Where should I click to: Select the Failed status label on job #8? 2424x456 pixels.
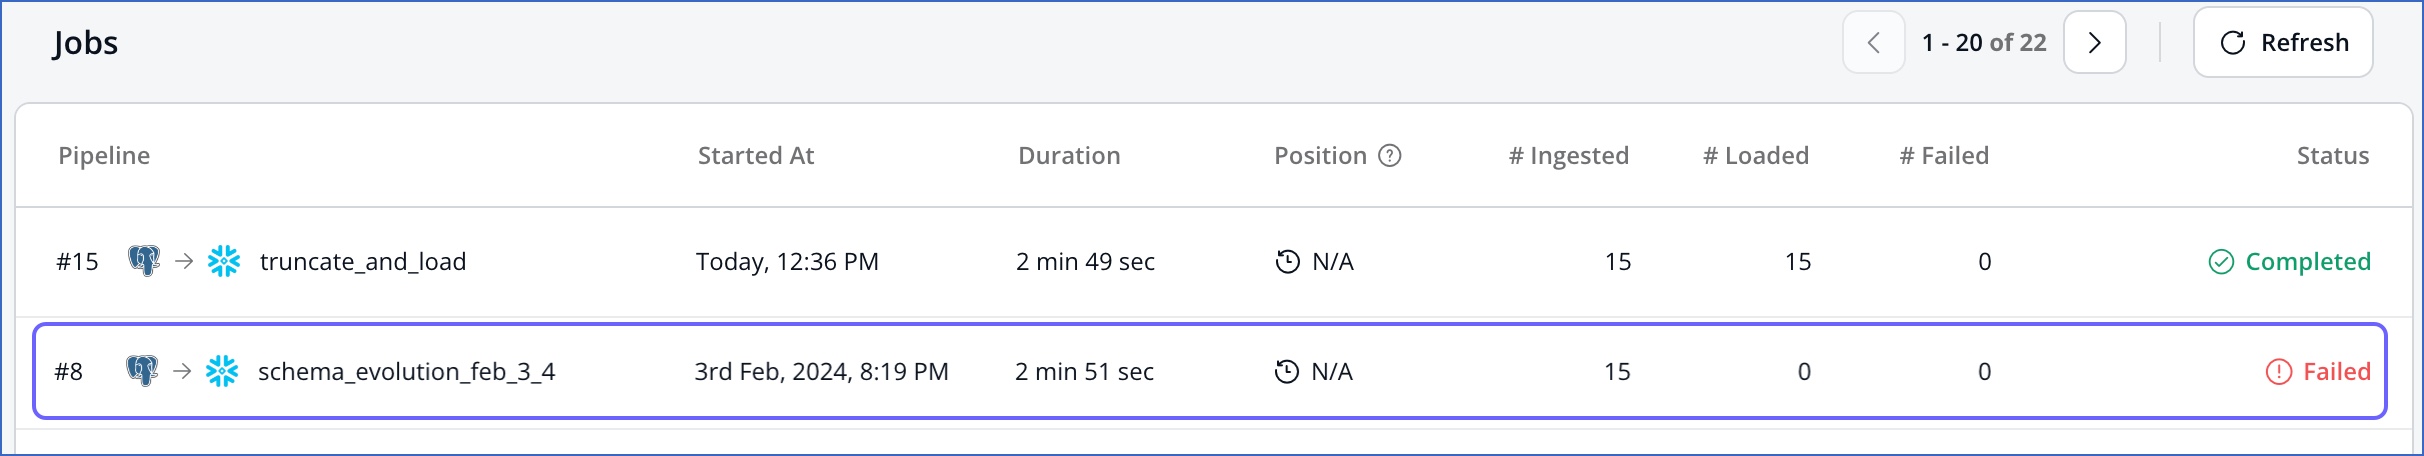coord(2337,372)
